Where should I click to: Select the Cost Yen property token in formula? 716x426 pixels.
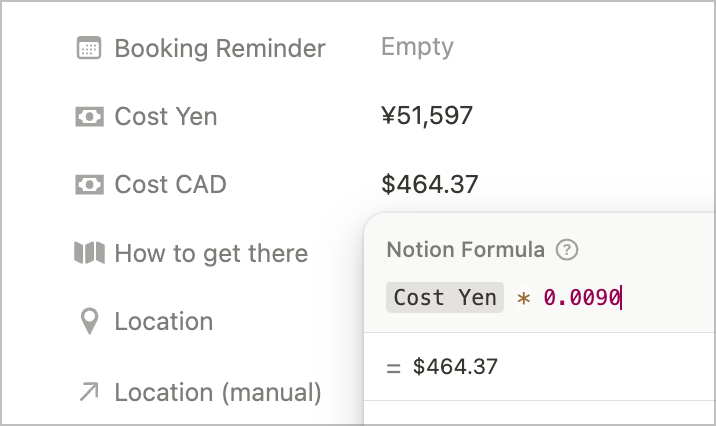point(445,298)
